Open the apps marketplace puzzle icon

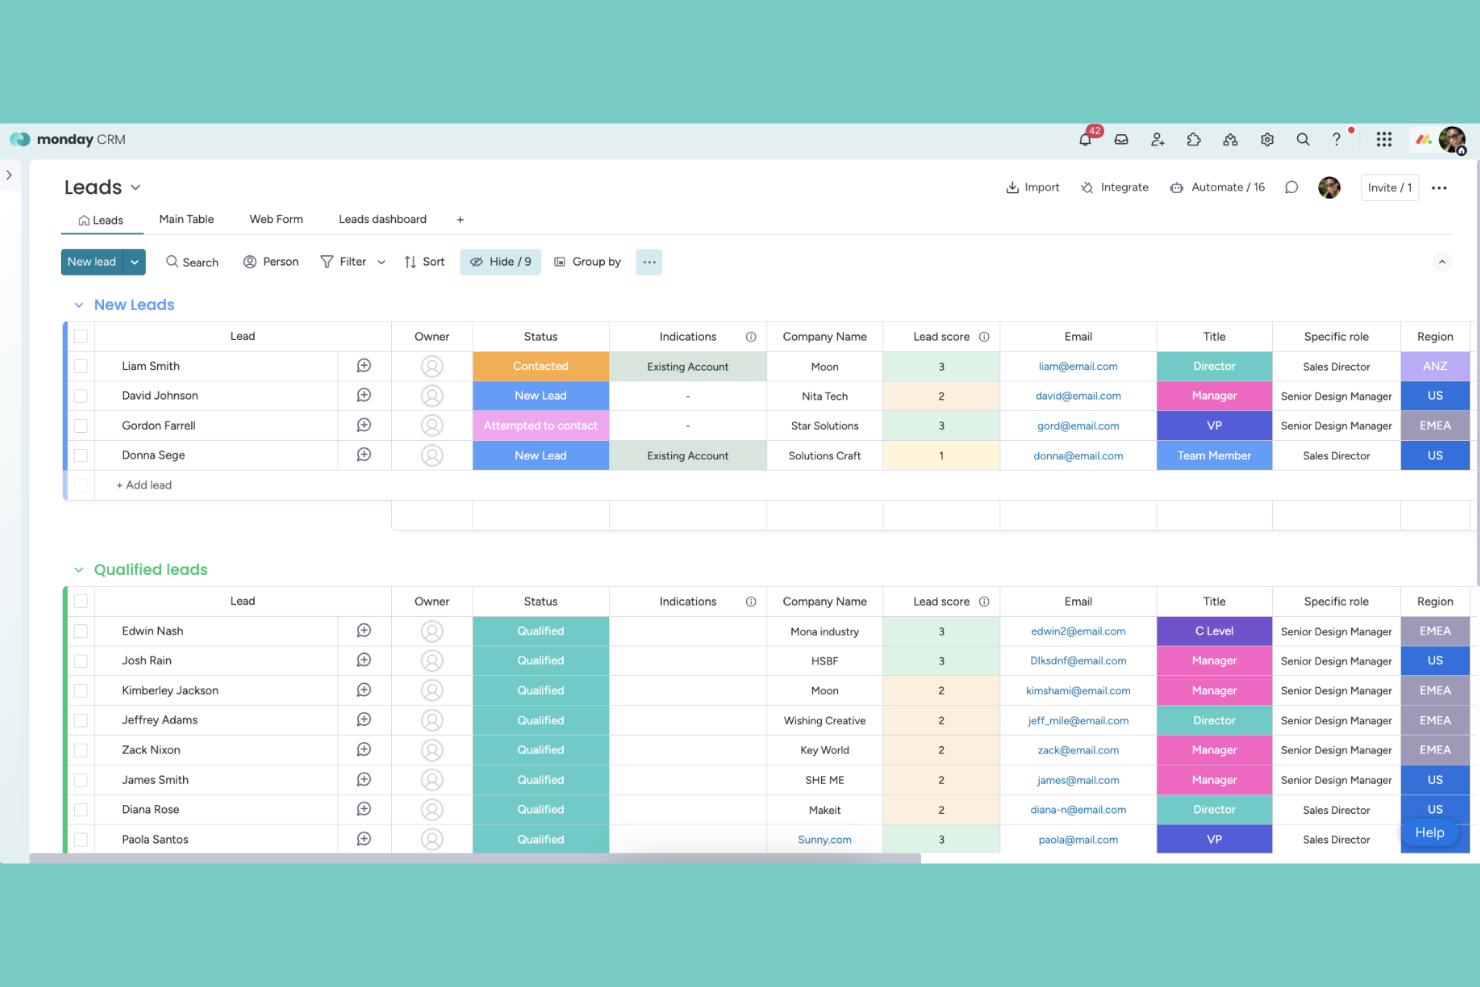click(1193, 139)
